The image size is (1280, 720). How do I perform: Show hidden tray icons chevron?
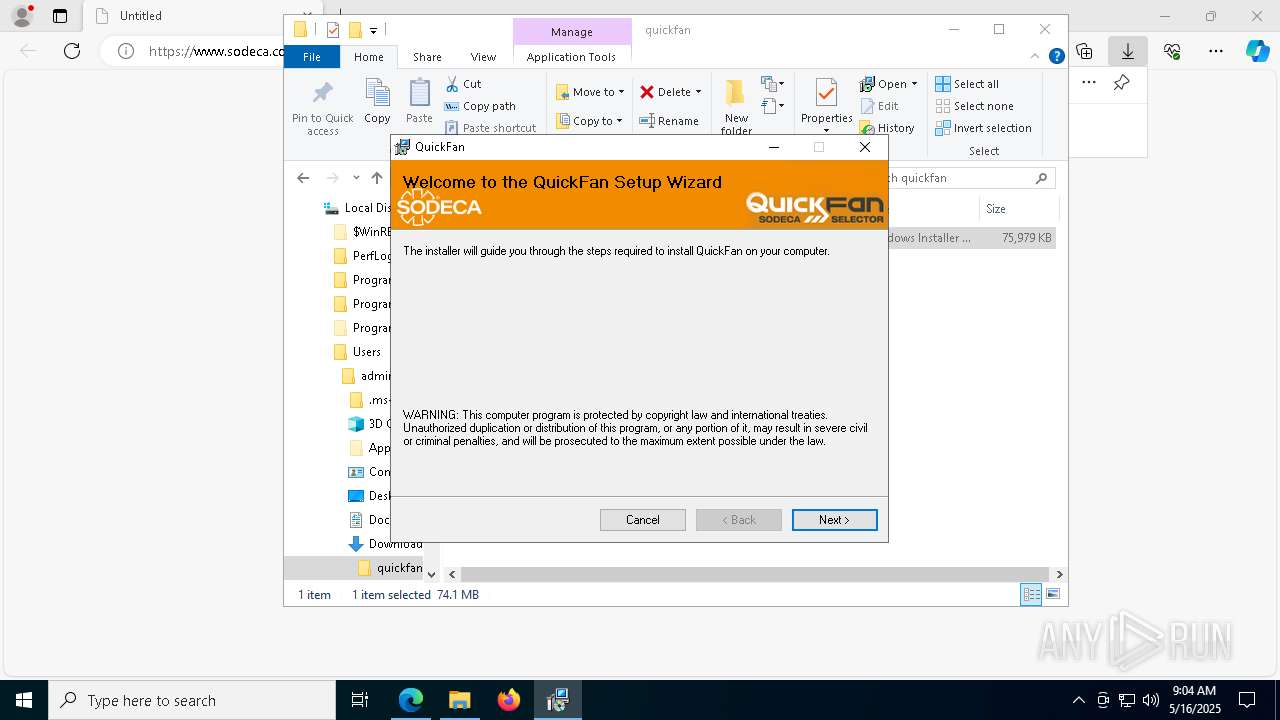(x=1078, y=700)
